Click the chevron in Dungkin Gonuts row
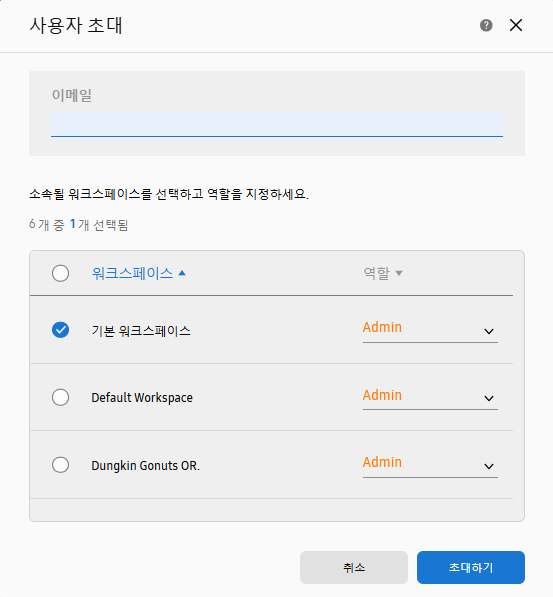The width and height of the screenshot is (553, 597). (x=489, y=466)
